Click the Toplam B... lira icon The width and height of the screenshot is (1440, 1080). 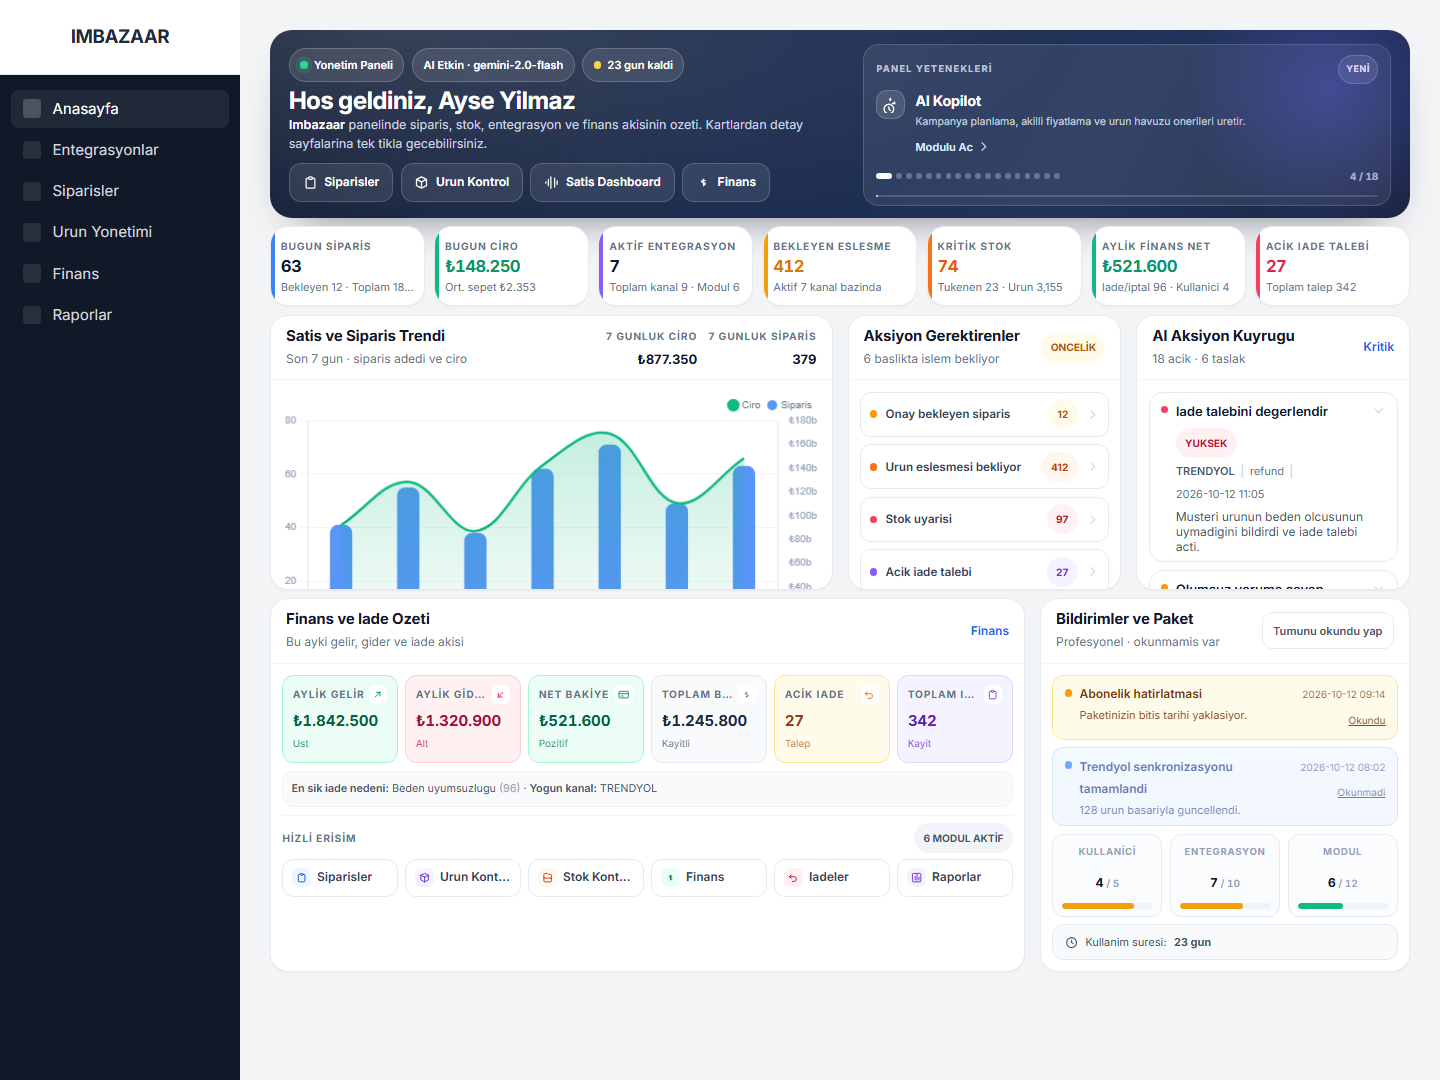tap(746, 694)
